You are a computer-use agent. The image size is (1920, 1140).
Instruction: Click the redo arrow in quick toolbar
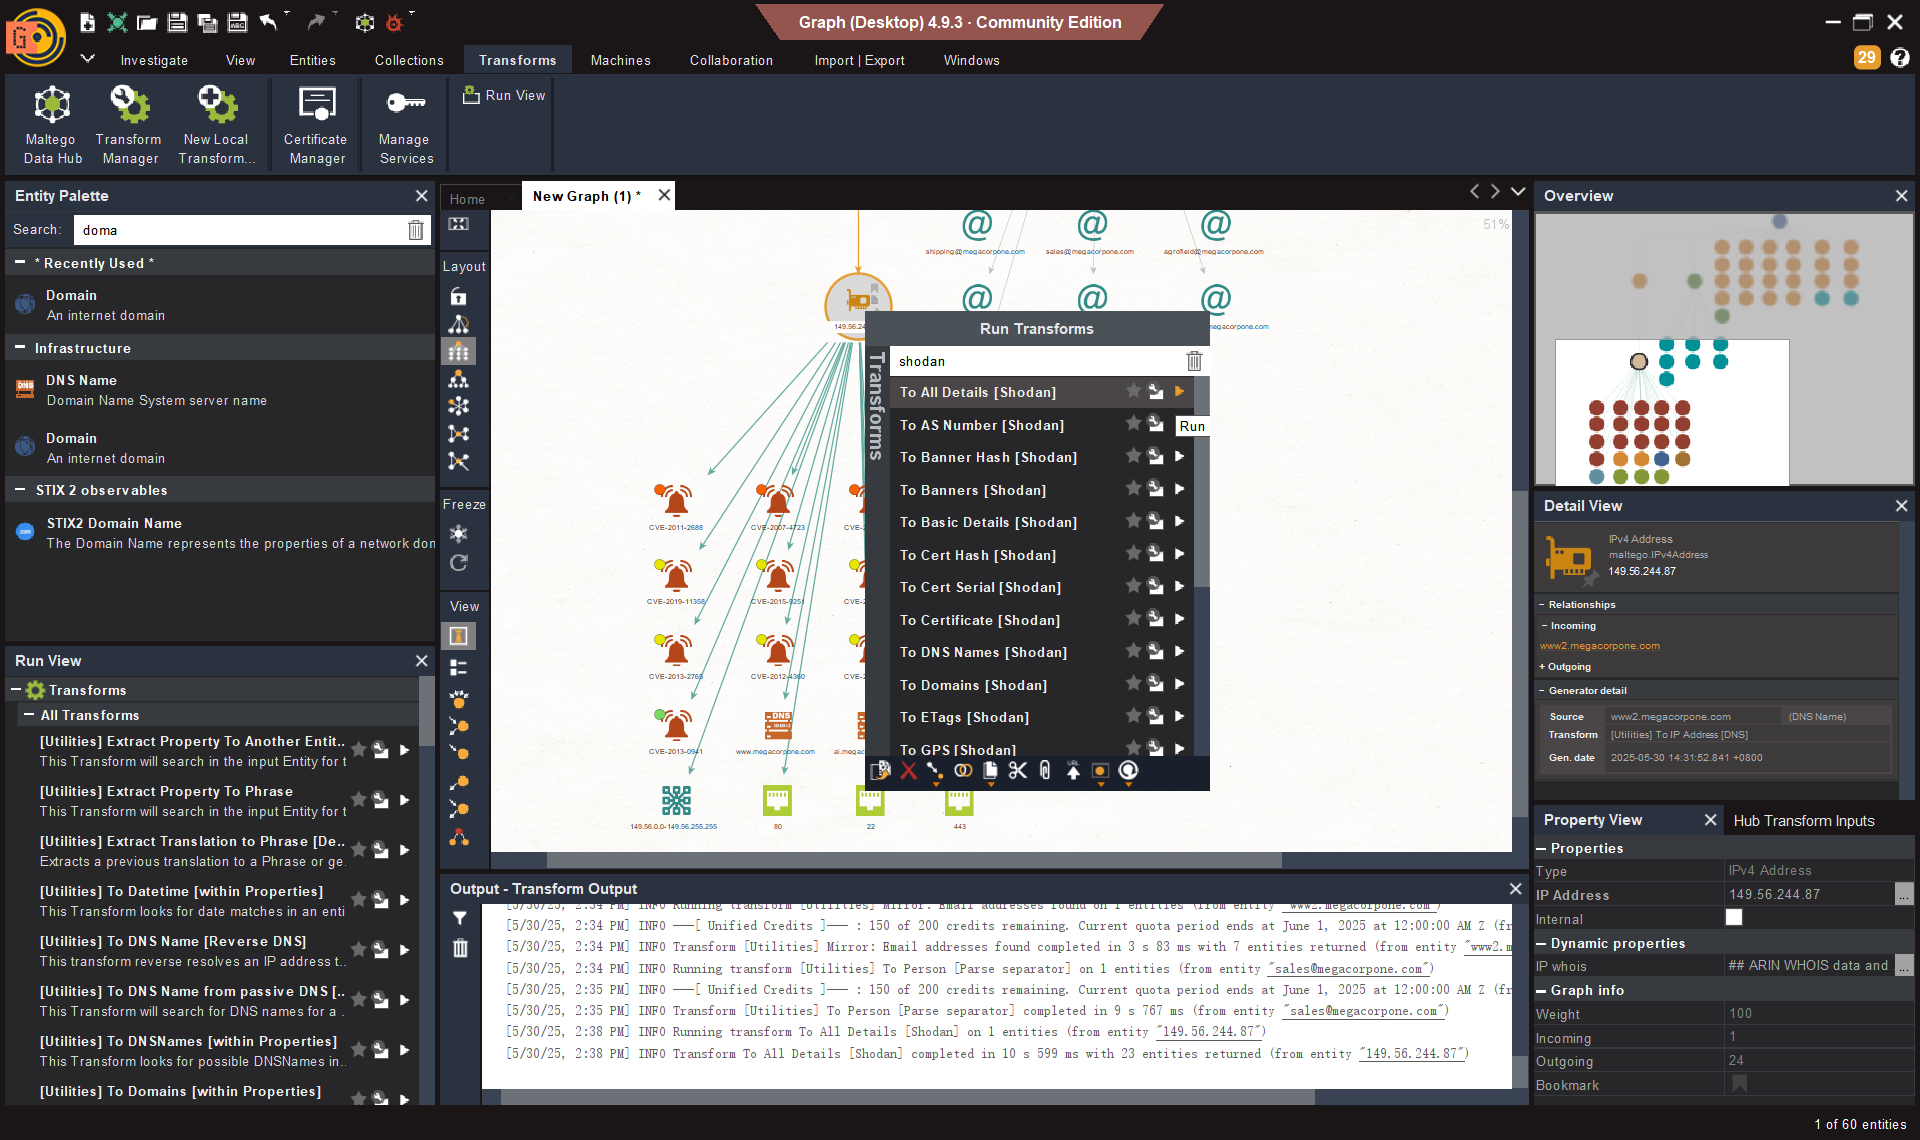316,22
